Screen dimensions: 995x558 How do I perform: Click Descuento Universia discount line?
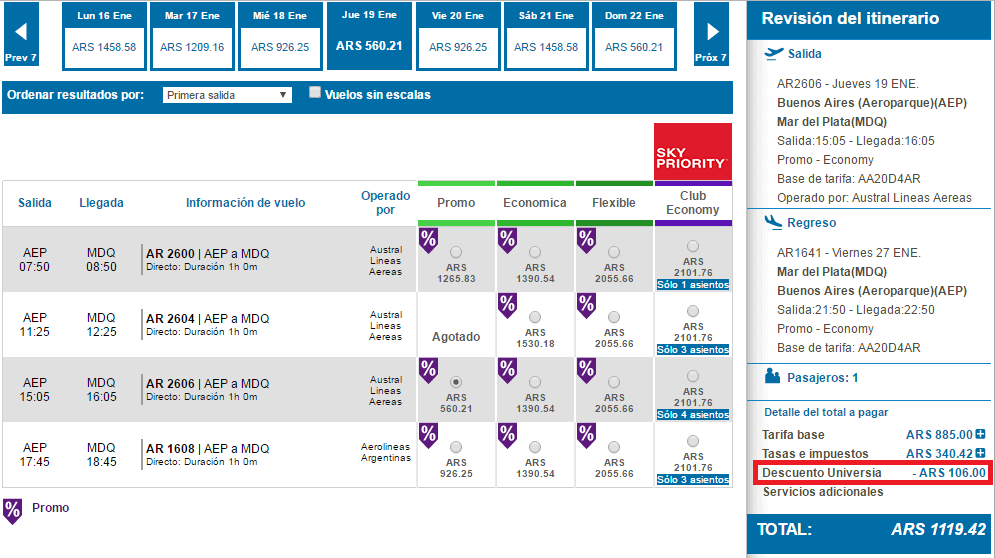point(874,473)
